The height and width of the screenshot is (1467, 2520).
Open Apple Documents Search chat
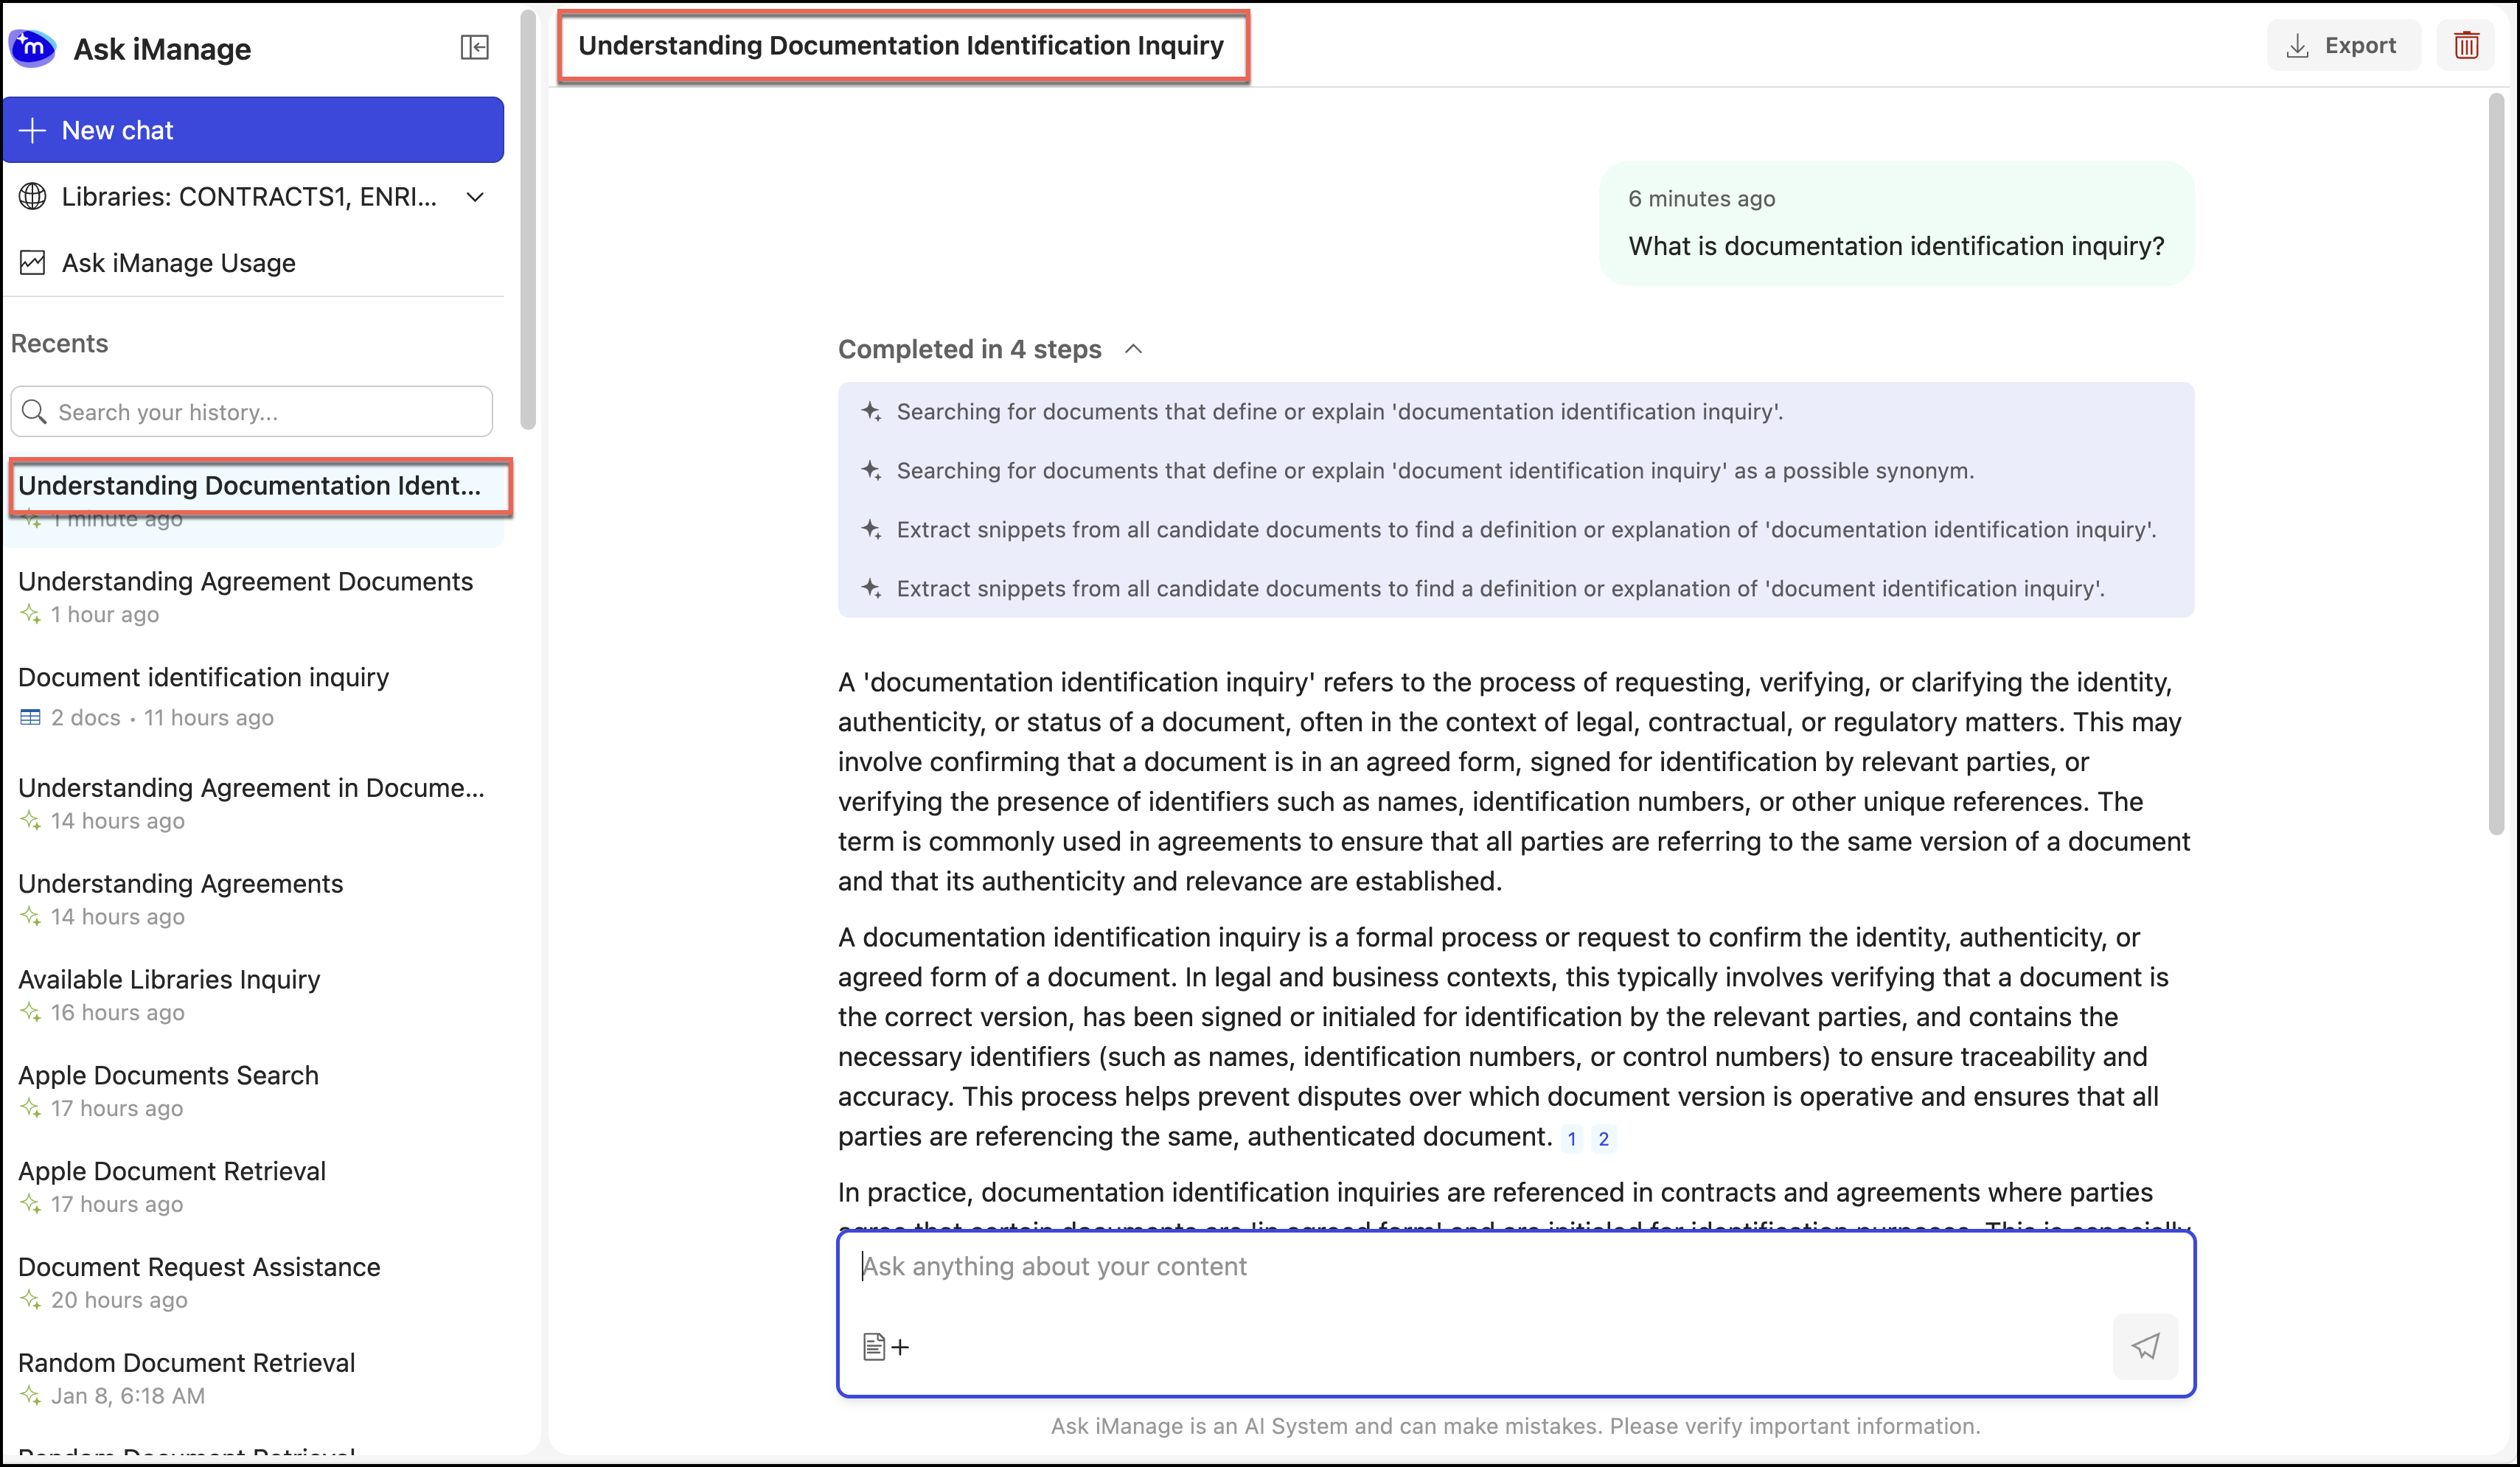[168, 1076]
